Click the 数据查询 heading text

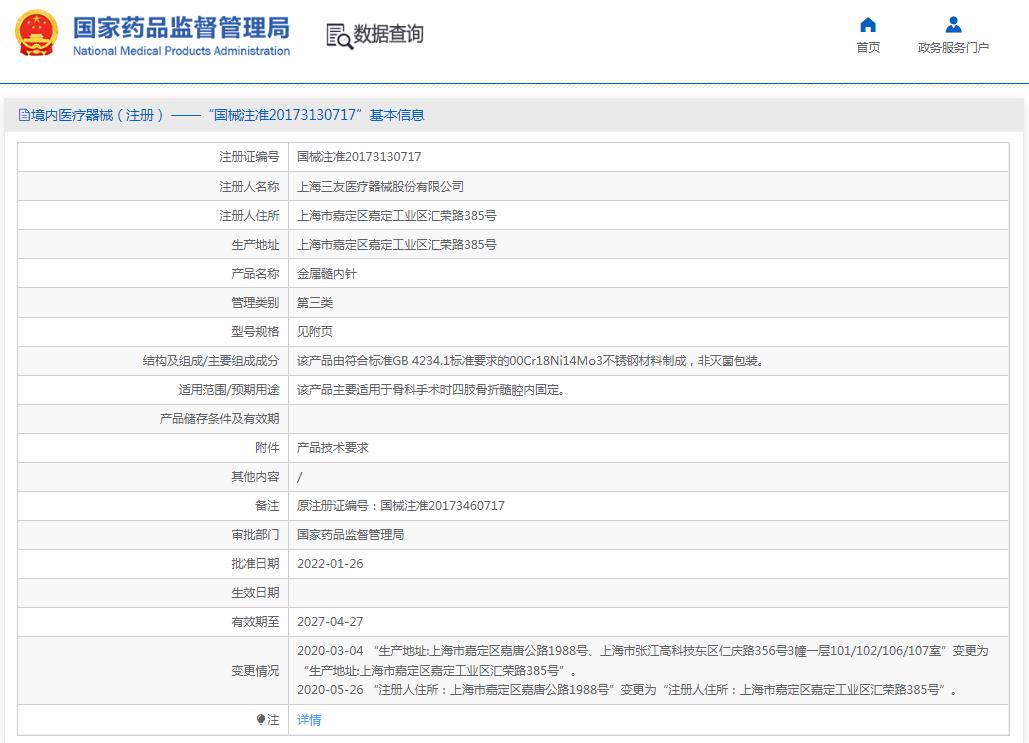pyautogui.click(x=389, y=34)
